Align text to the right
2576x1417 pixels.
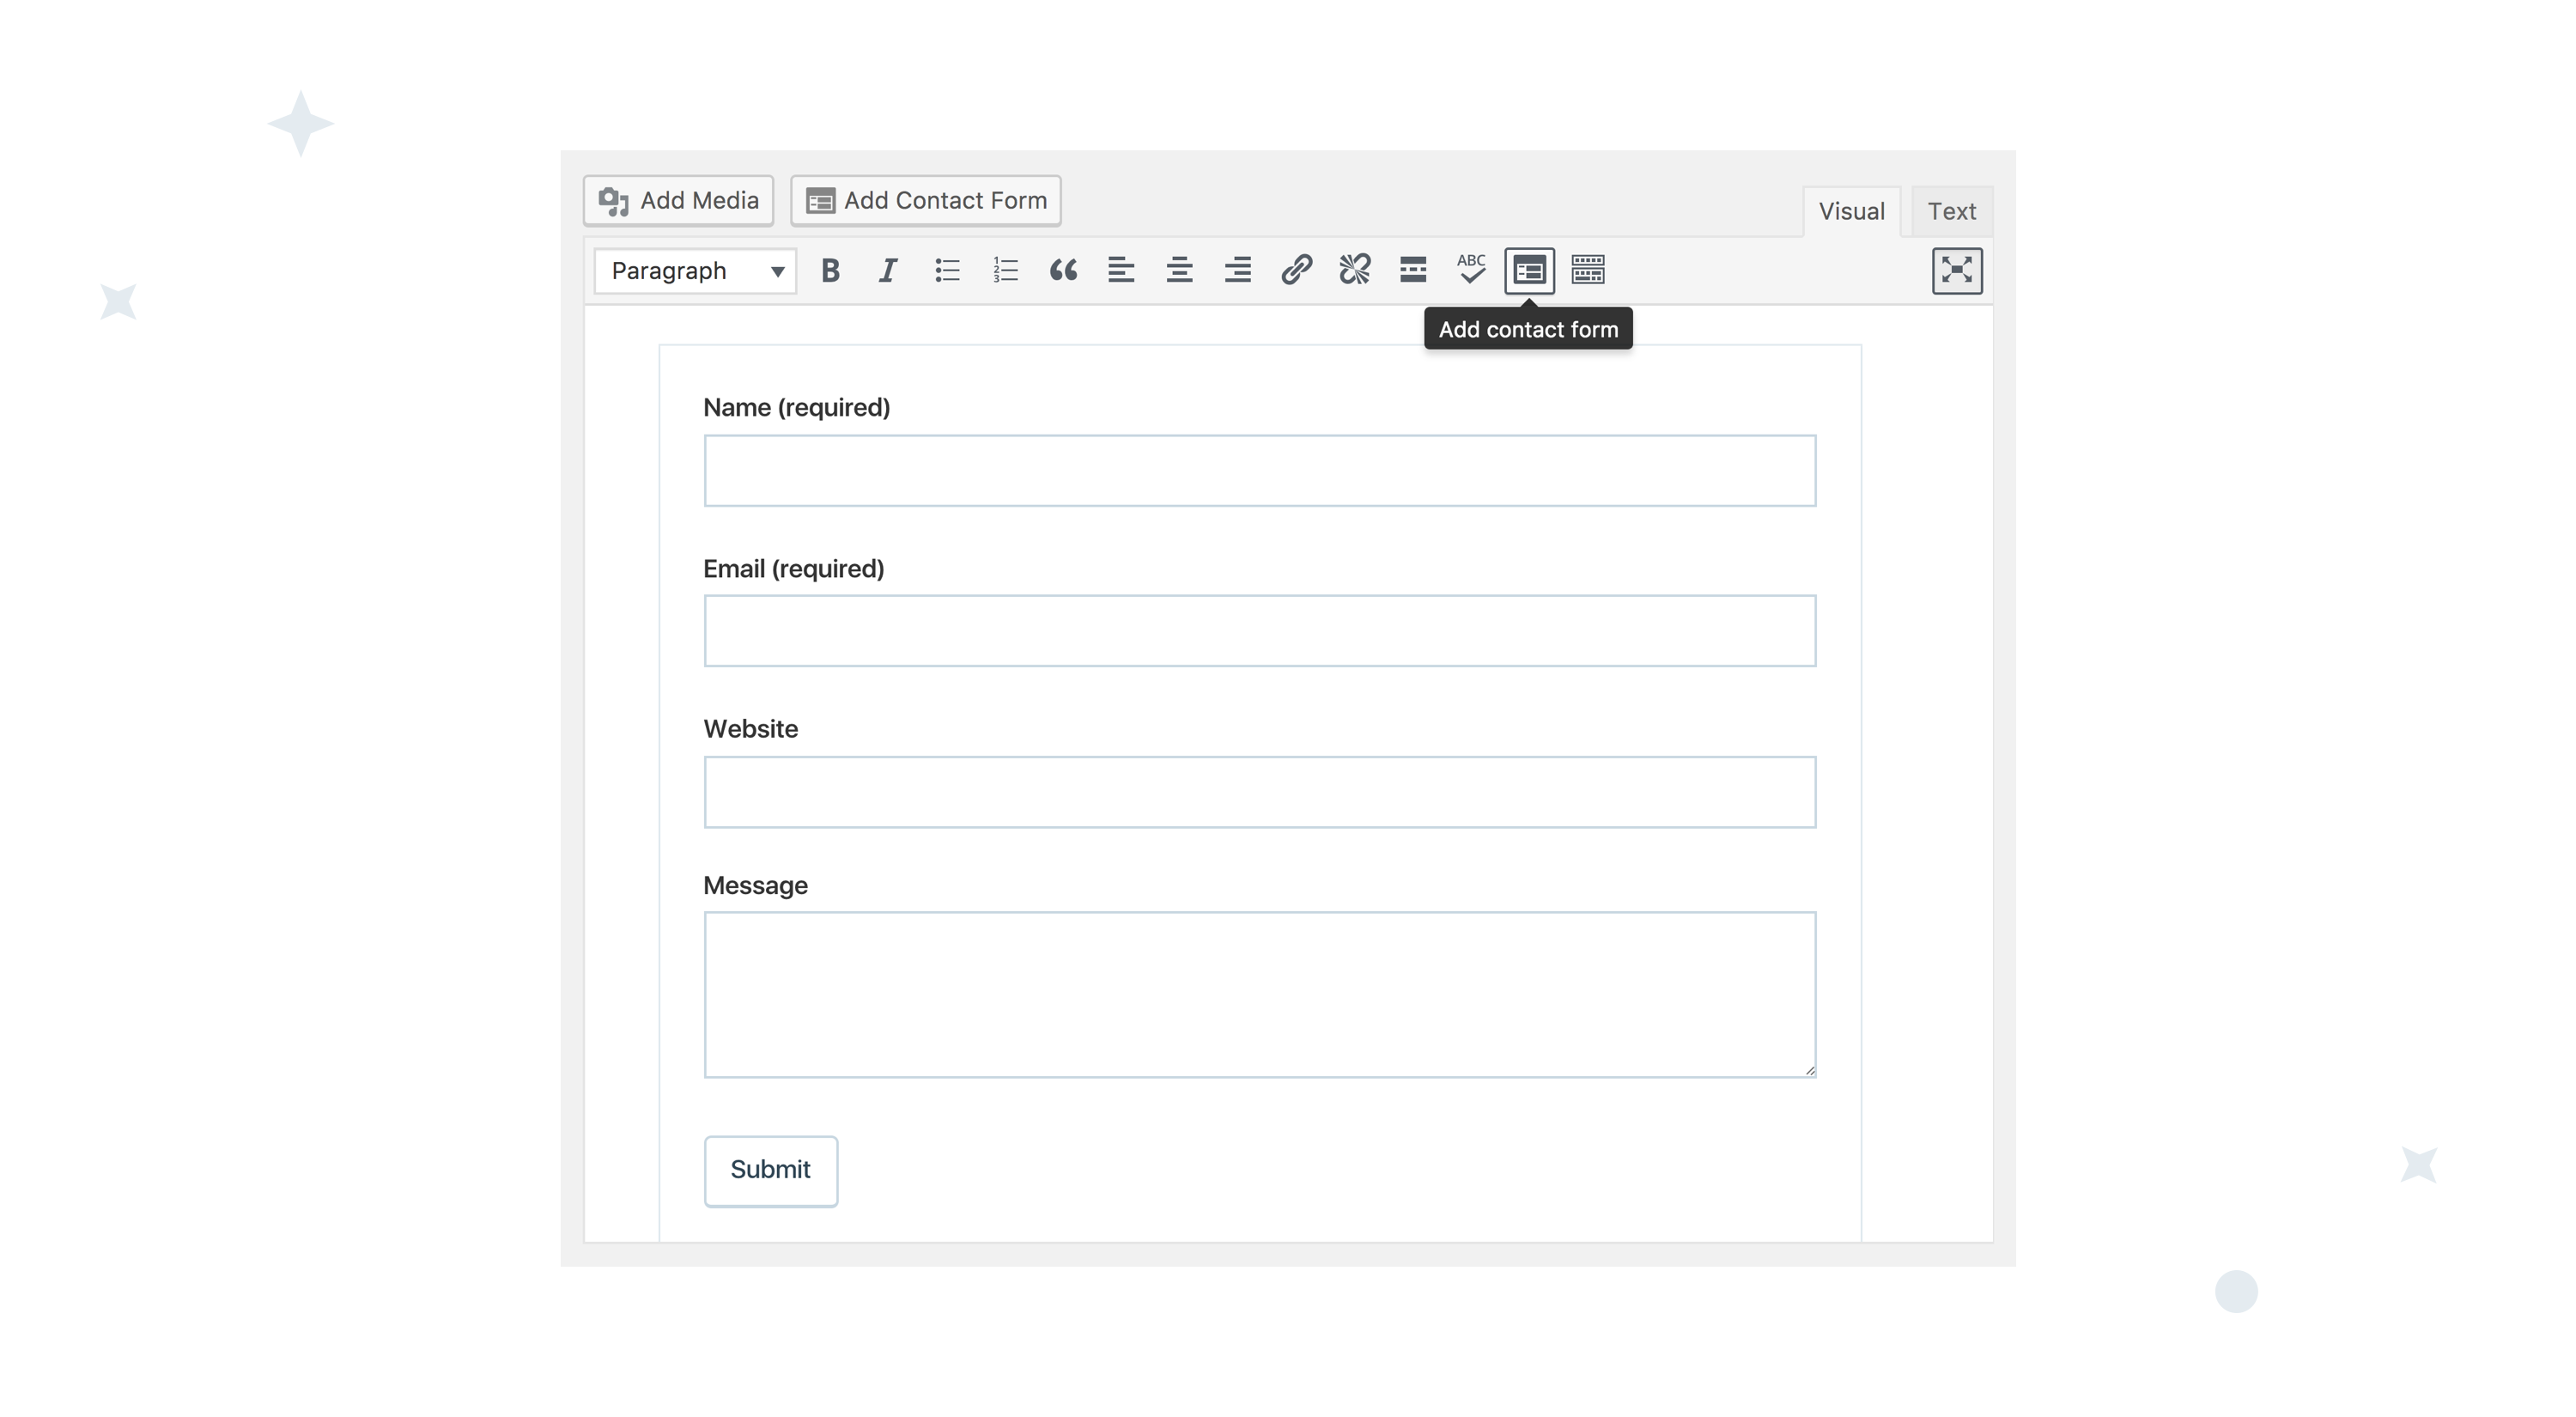click(1237, 270)
